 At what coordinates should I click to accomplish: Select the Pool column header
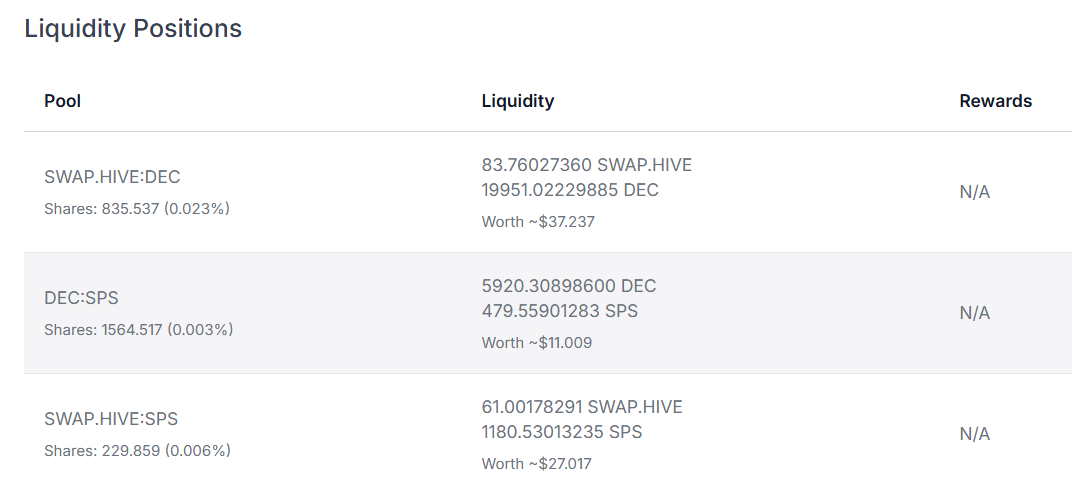(x=63, y=101)
